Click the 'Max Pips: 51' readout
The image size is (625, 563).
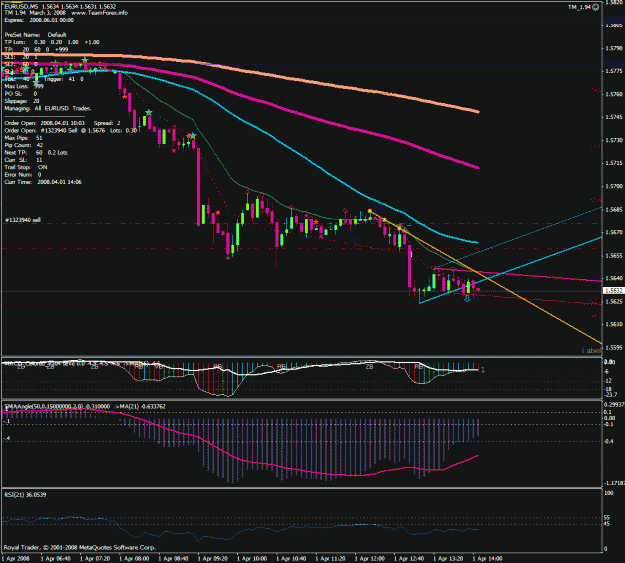(23, 138)
